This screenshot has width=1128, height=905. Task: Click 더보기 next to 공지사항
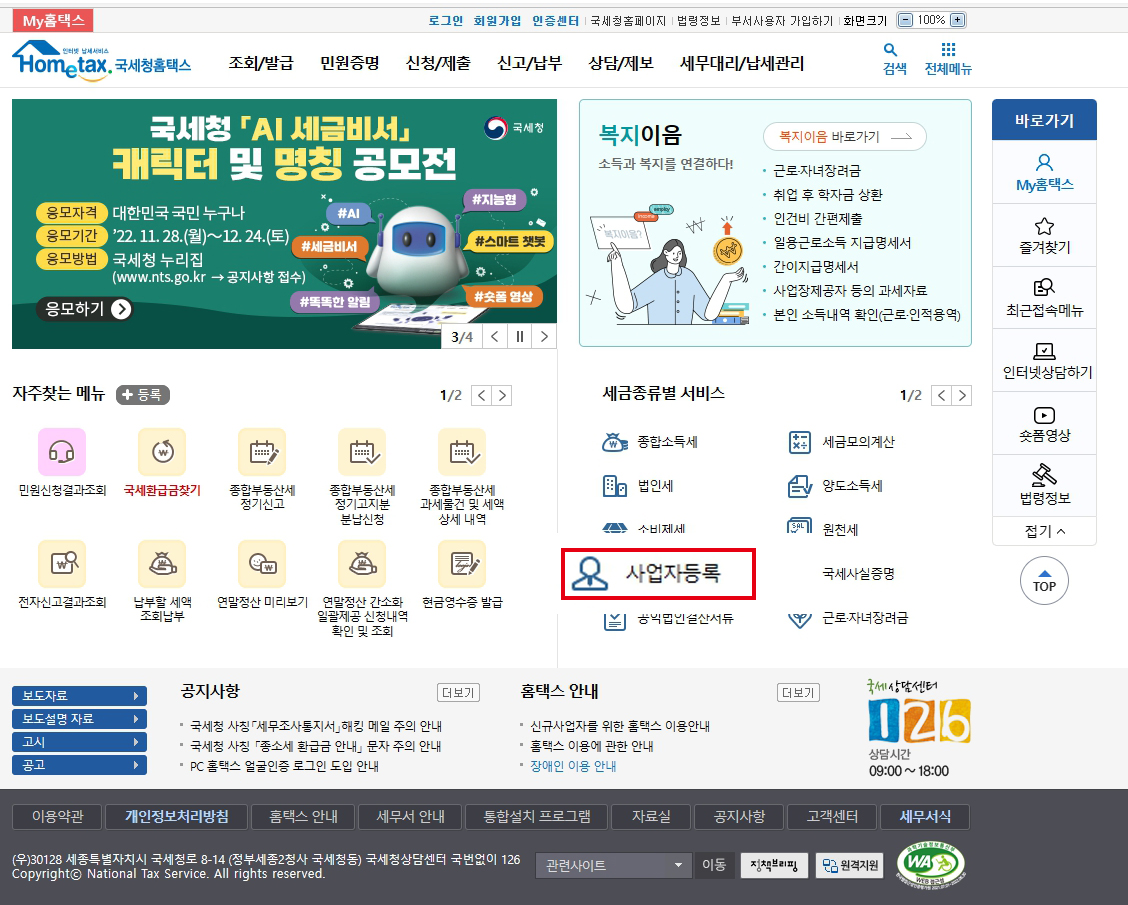point(458,693)
